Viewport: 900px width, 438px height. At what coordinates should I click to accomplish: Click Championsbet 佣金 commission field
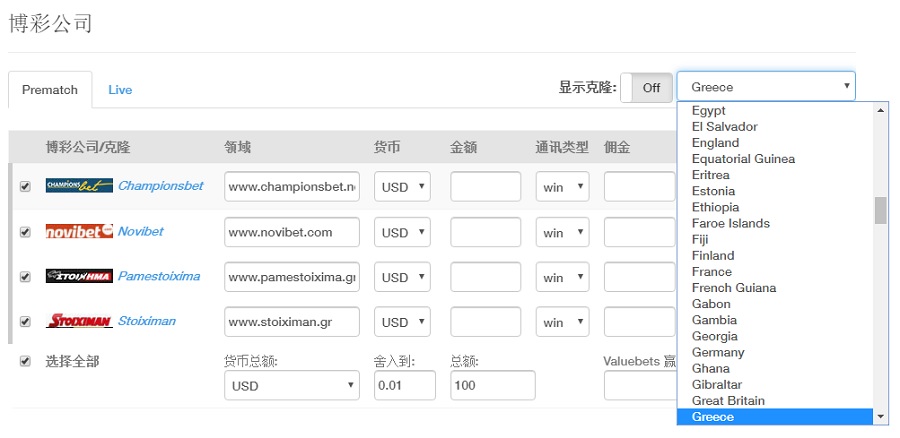640,187
